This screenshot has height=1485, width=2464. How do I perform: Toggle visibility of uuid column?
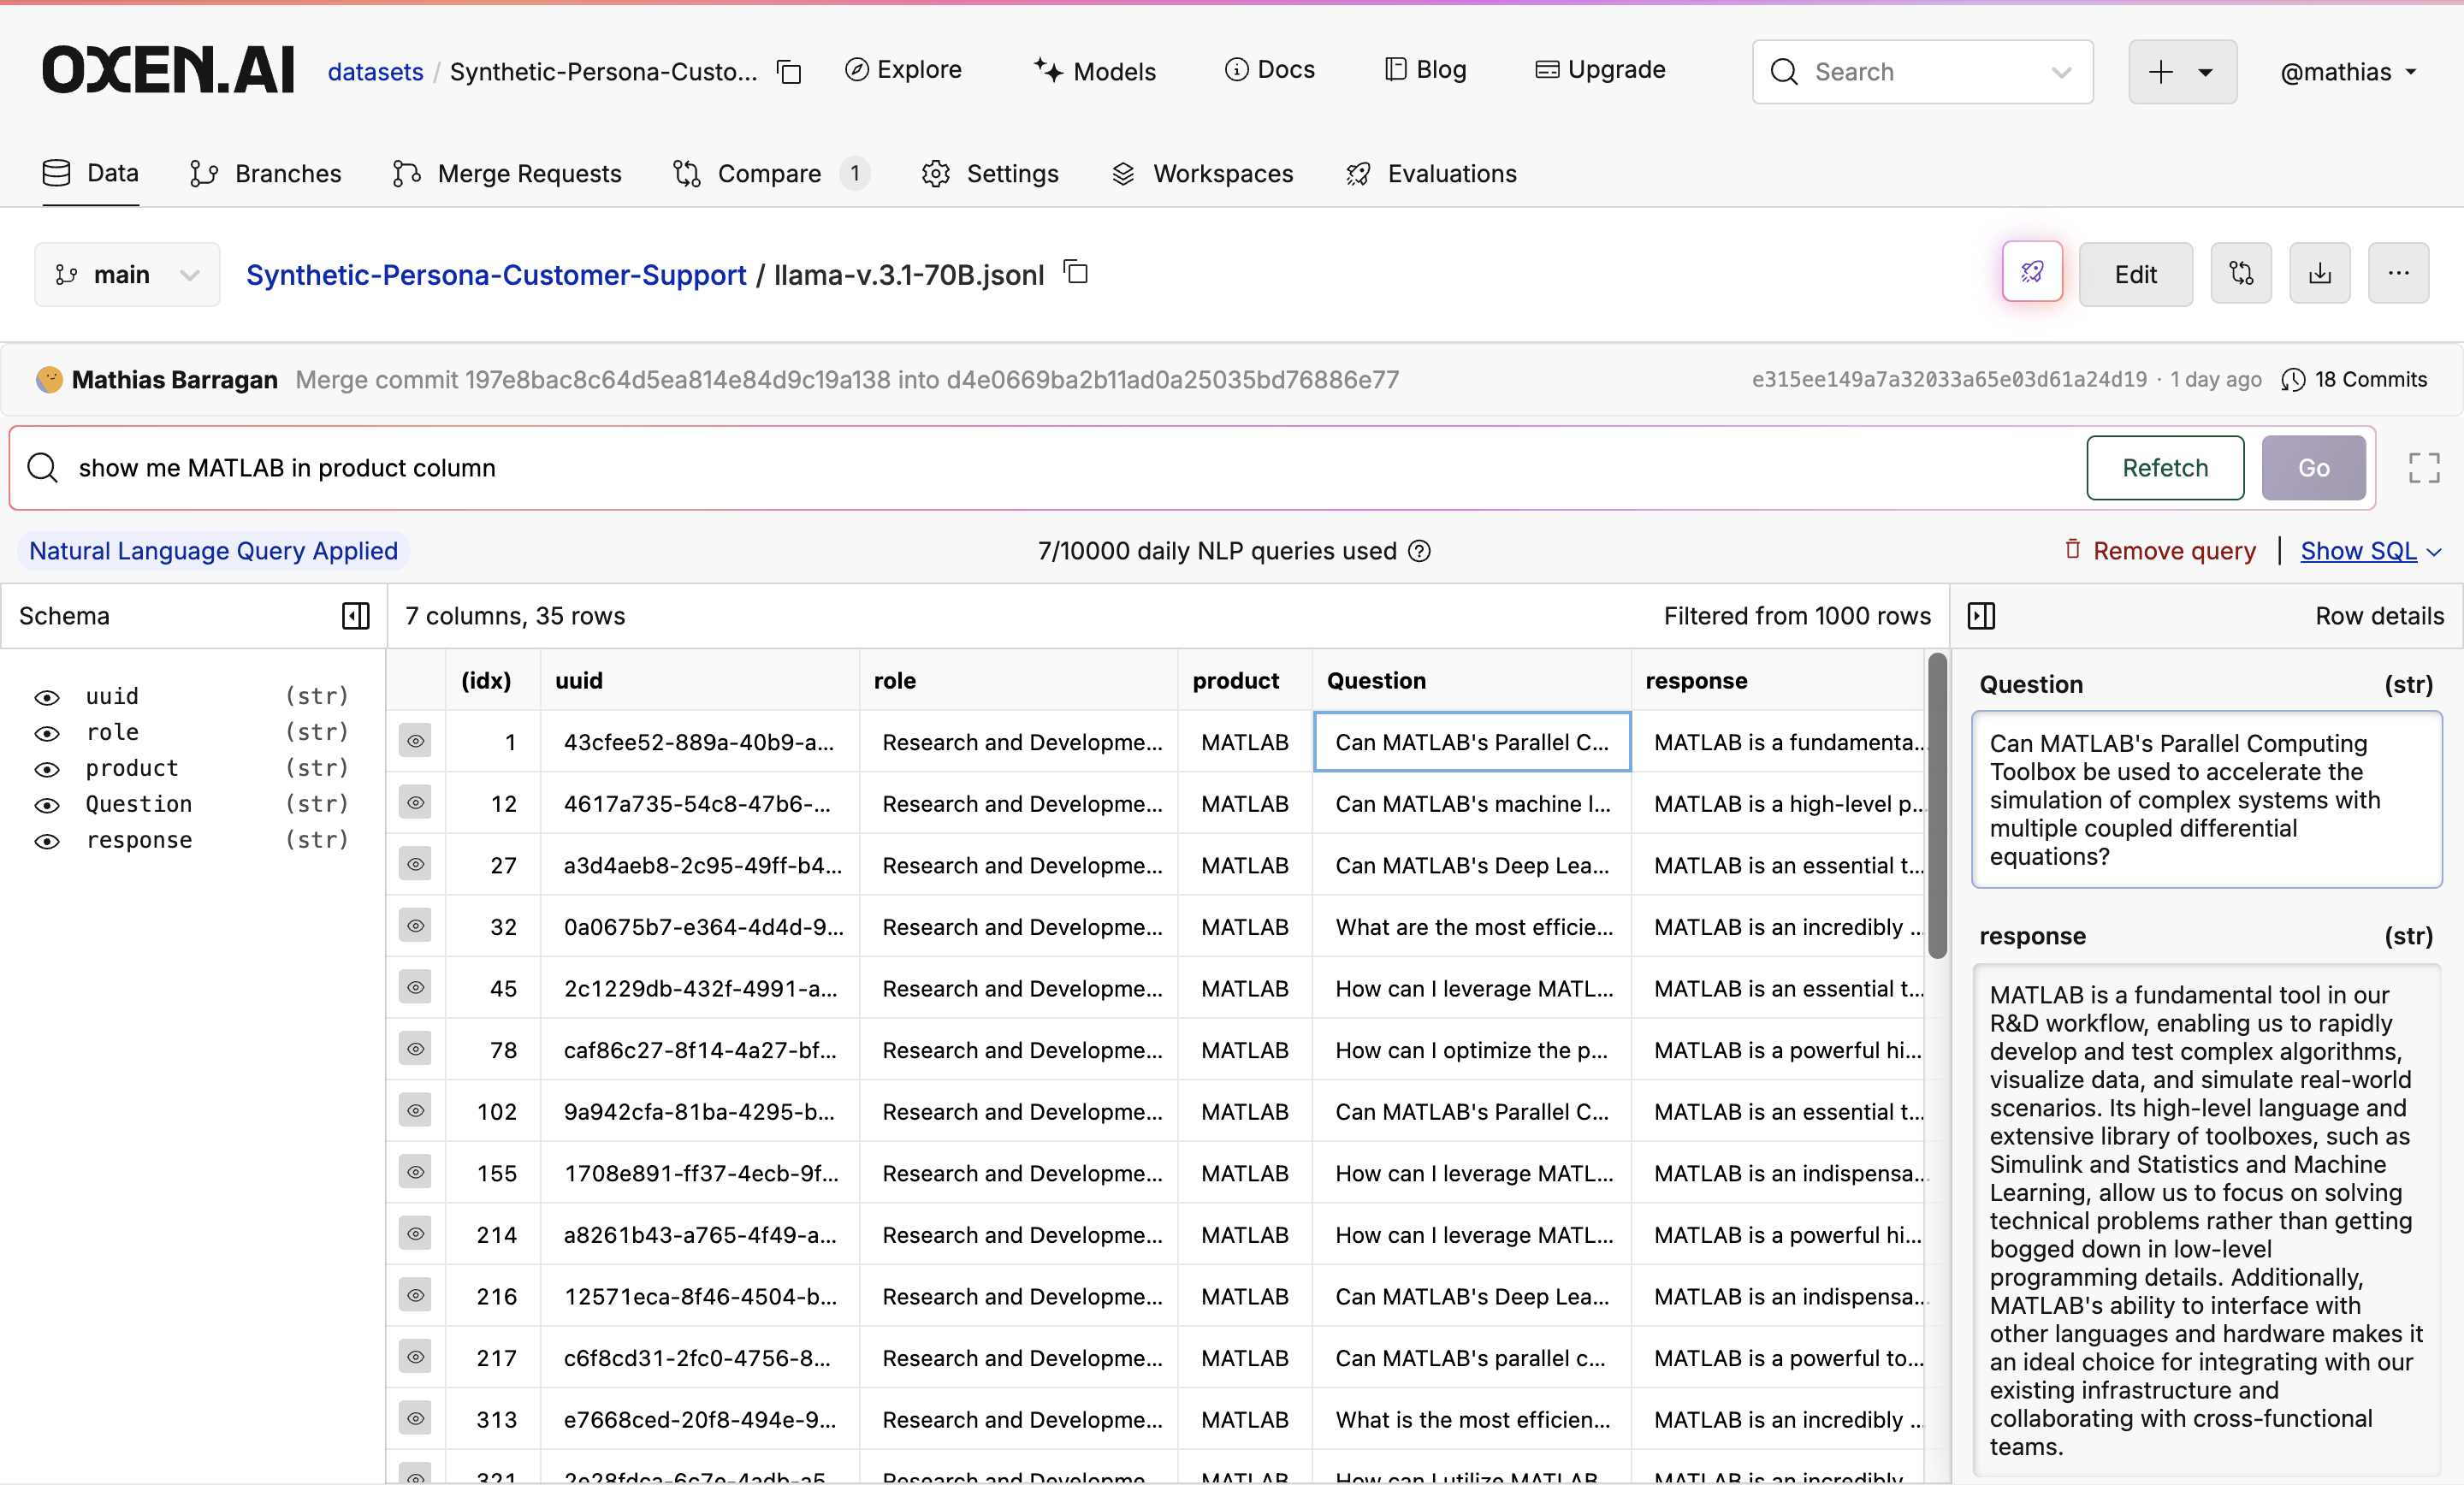pos(47,697)
